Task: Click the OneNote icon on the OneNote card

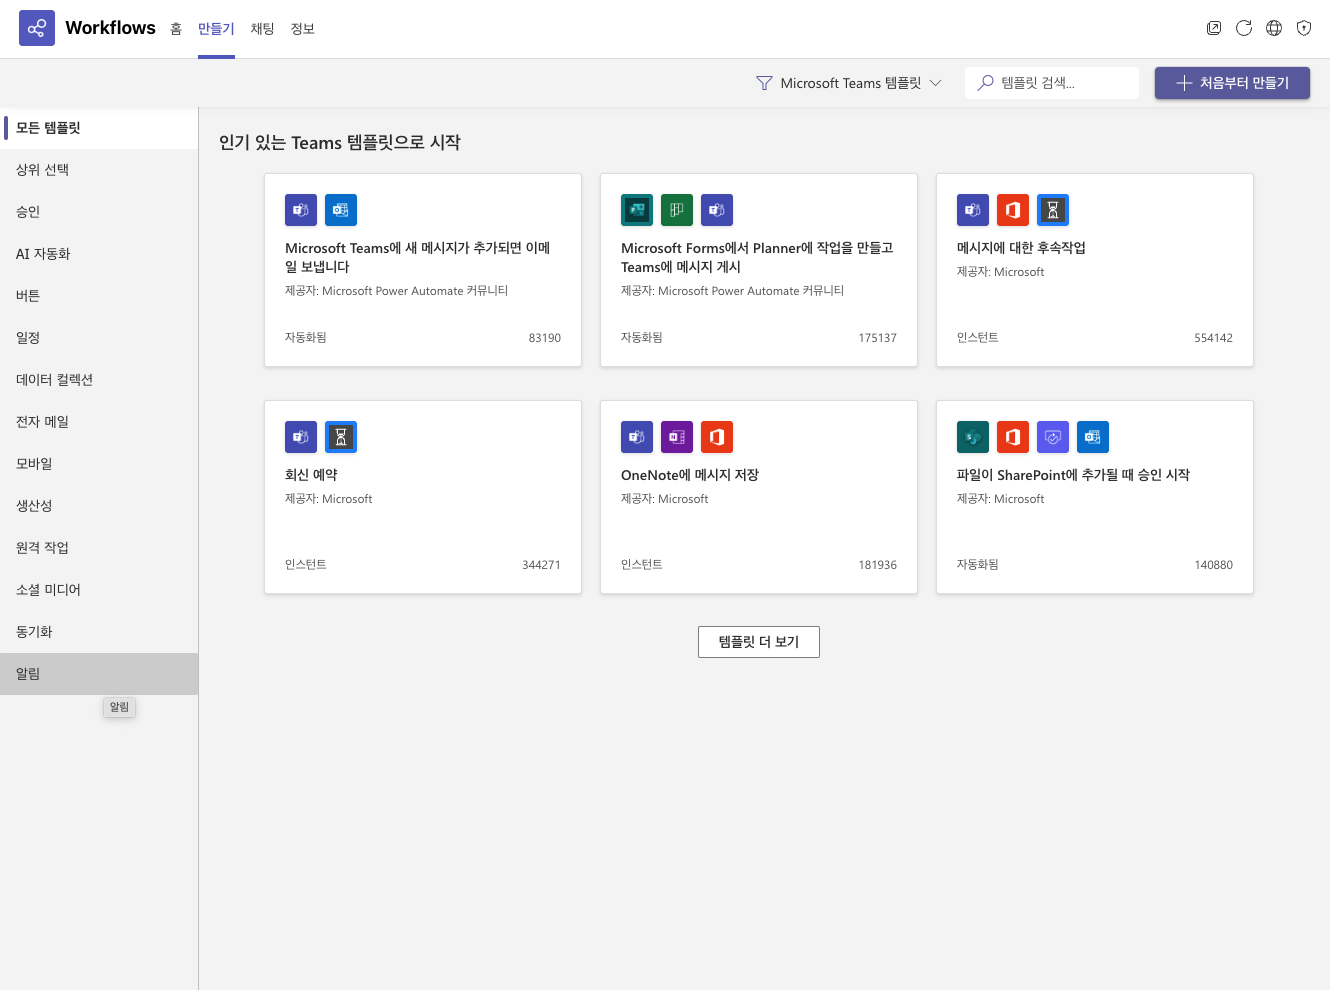Action: pyautogui.click(x=677, y=437)
